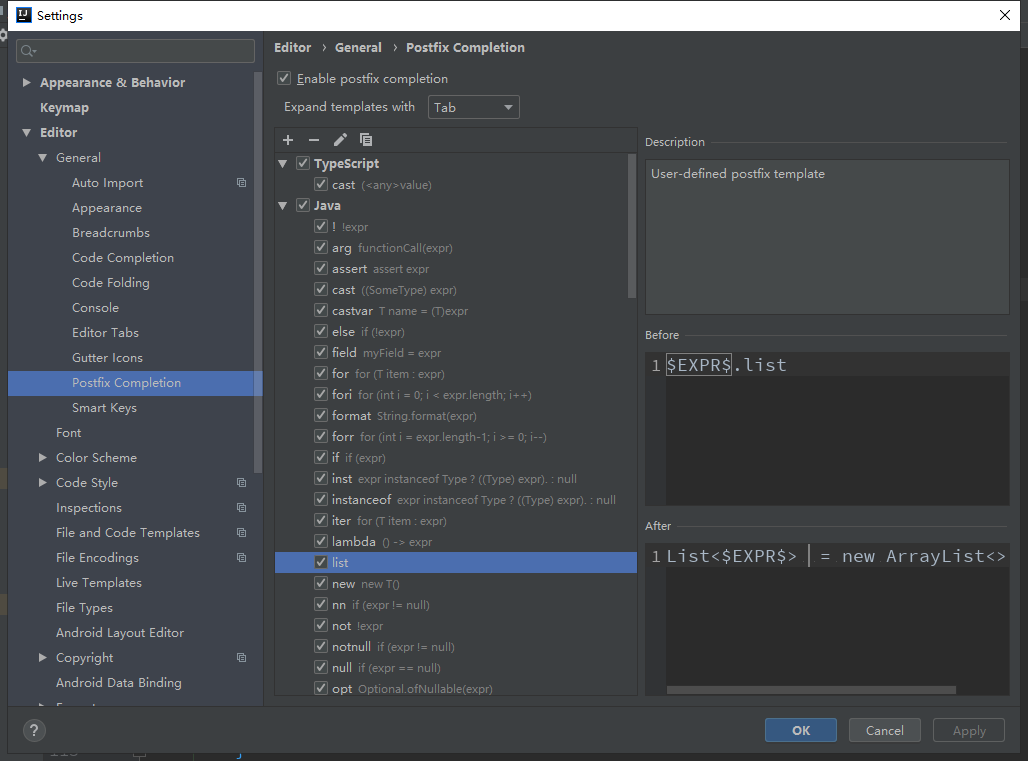This screenshot has width=1028, height=761.
Task: Collapse the TypeScript template group
Action: point(283,163)
